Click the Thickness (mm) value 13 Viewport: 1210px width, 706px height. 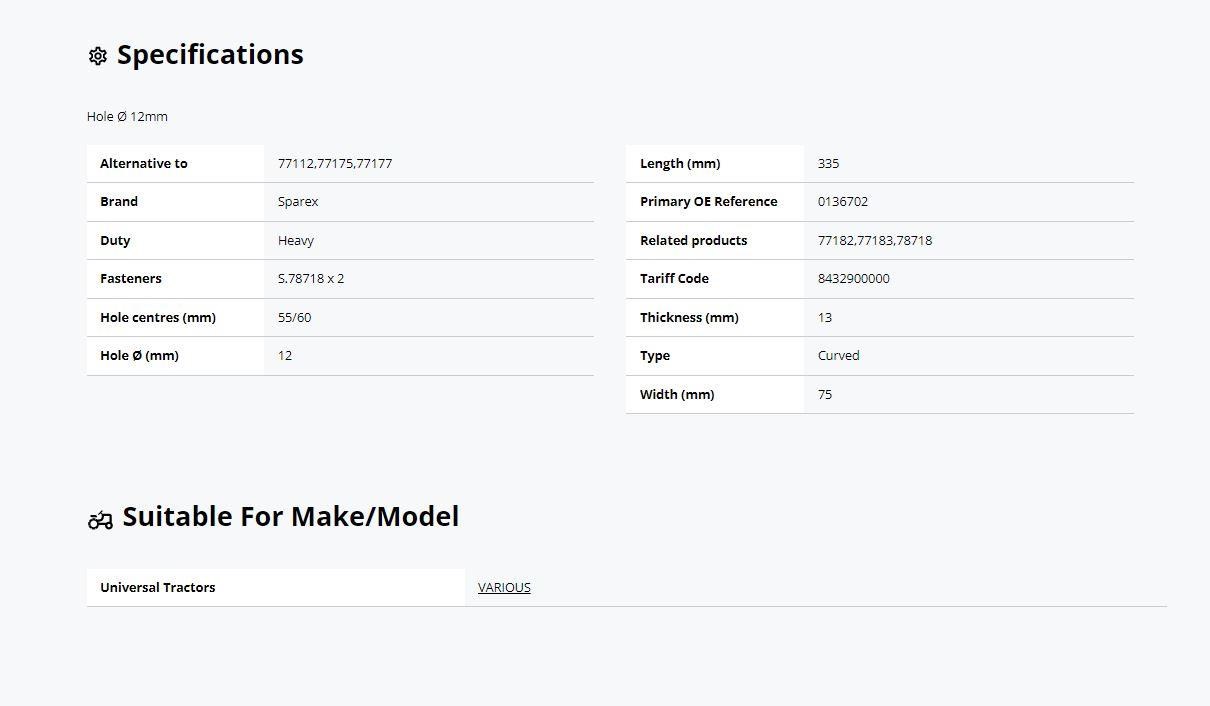pyautogui.click(x=825, y=317)
